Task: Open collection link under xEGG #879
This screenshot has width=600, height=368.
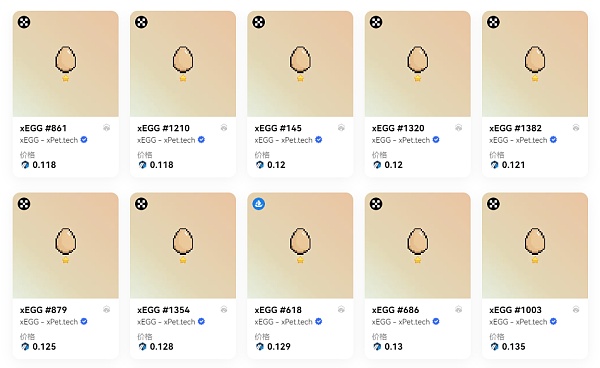Action: point(49,322)
